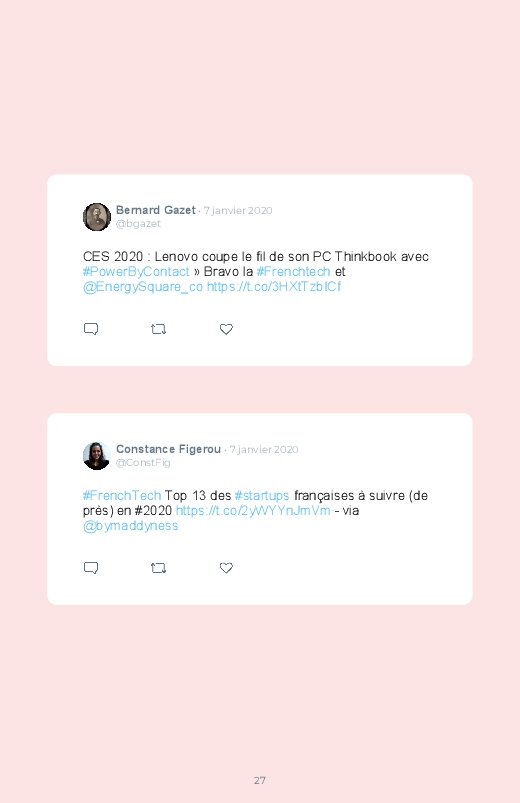This screenshot has height=803, width=520.
Task: Visit the @EnergySquare_co mention
Action: [x=143, y=286]
